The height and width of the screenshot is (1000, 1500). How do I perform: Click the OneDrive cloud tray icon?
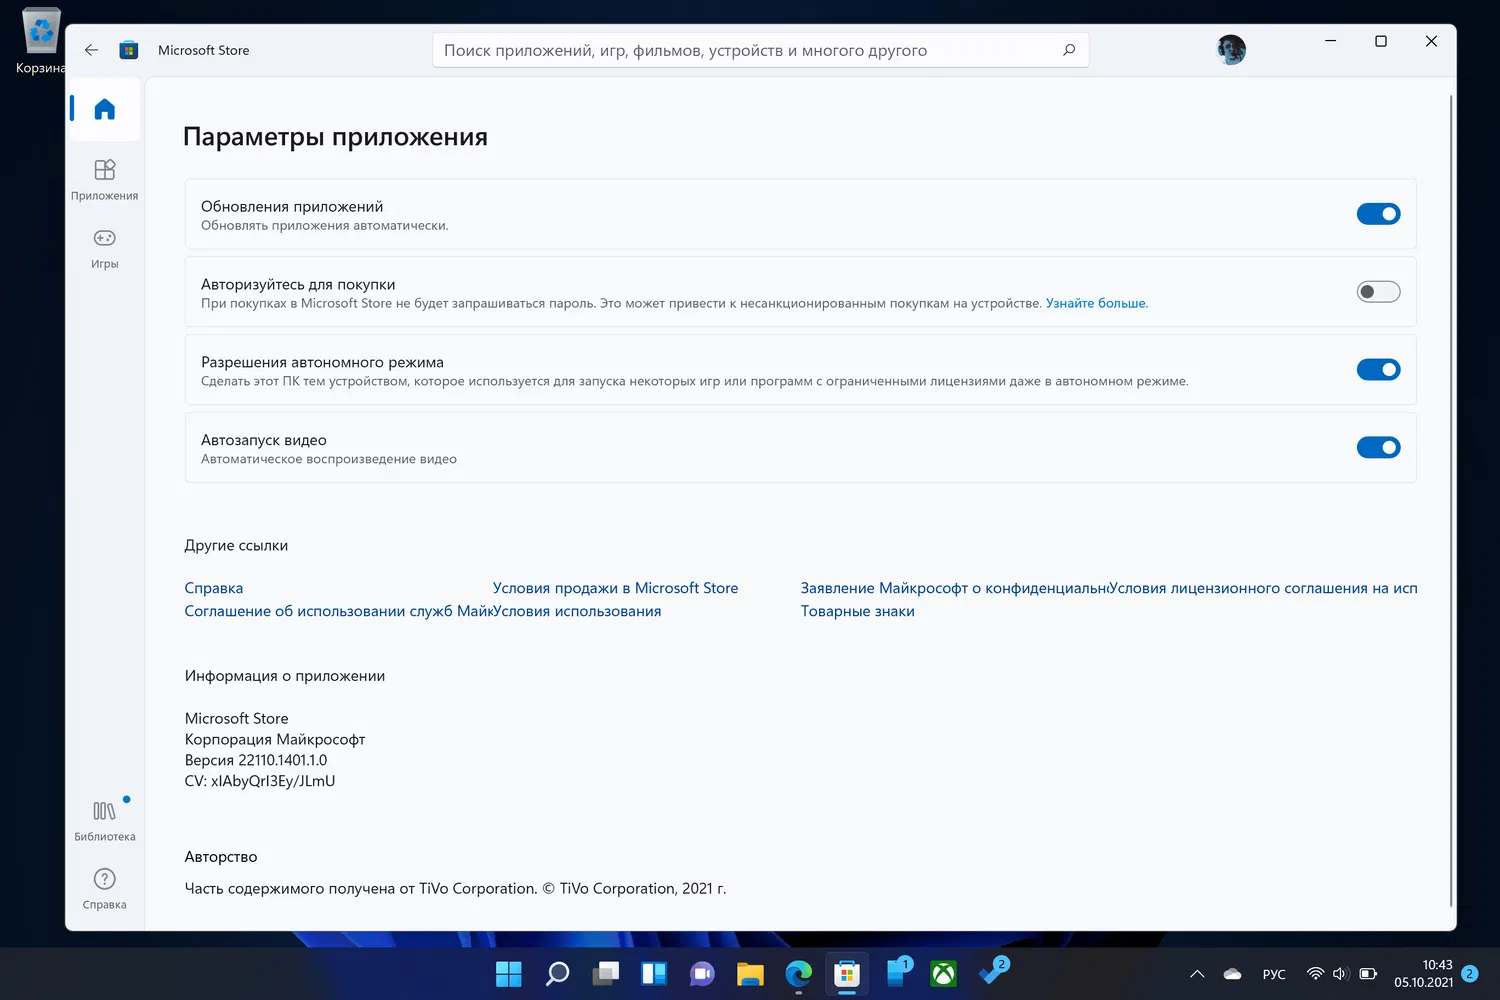(x=1233, y=974)
